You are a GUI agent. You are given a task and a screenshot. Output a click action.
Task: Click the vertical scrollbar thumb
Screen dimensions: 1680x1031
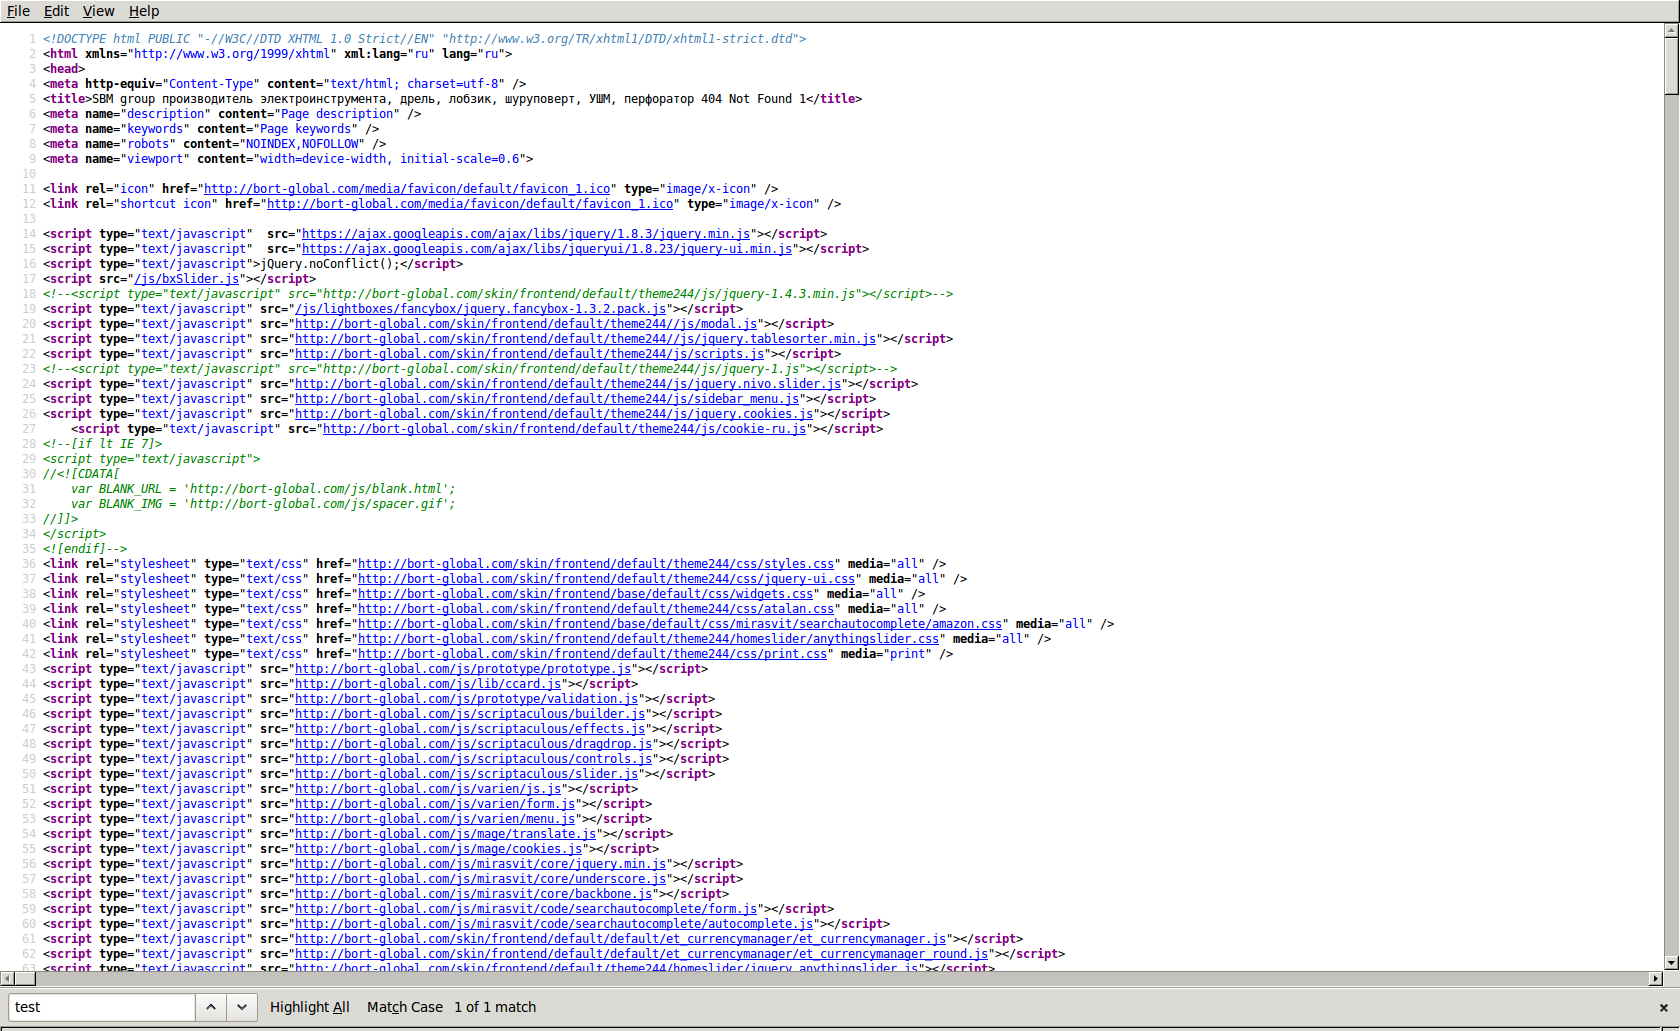coord(1671,66)
